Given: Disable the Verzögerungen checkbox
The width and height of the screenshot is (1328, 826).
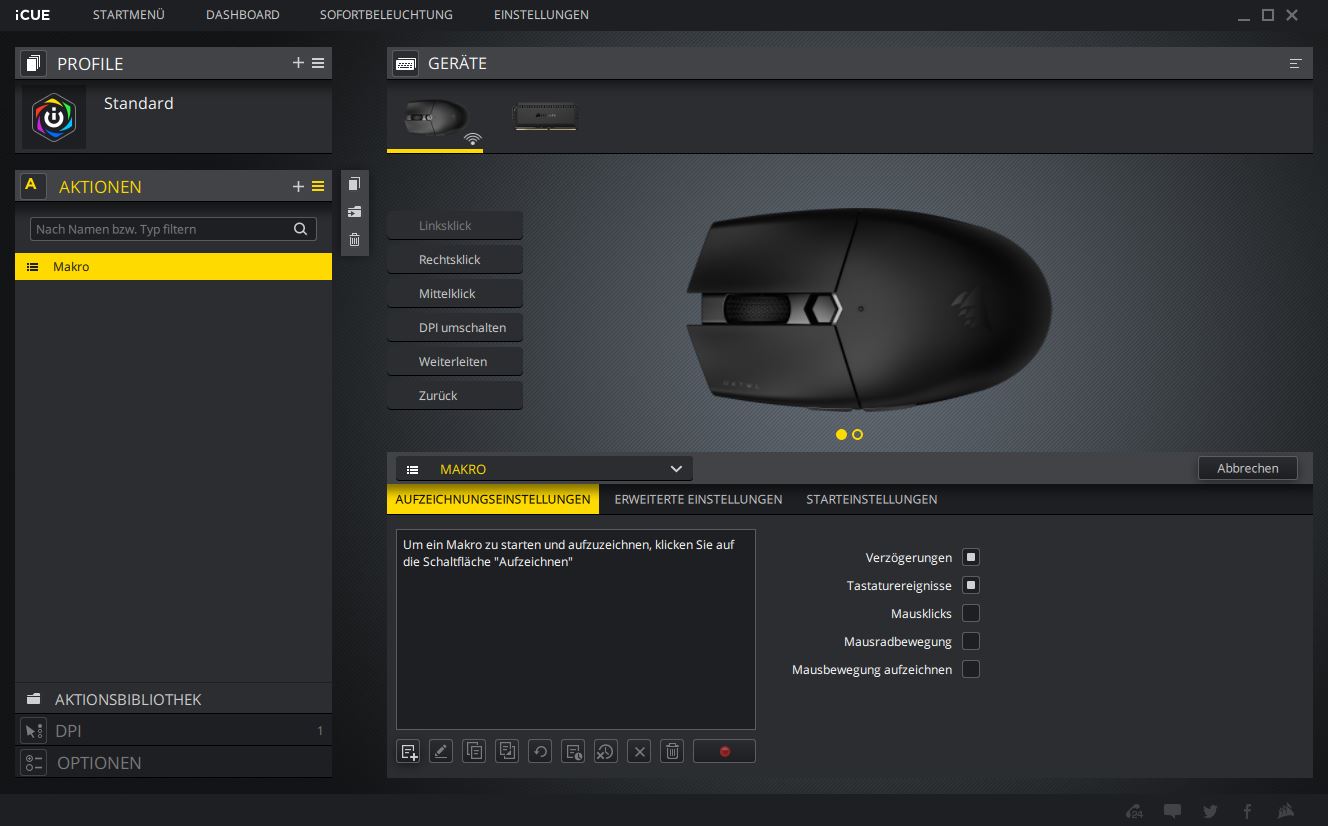Looking at the screenshot, I should (x=970, y=557).
